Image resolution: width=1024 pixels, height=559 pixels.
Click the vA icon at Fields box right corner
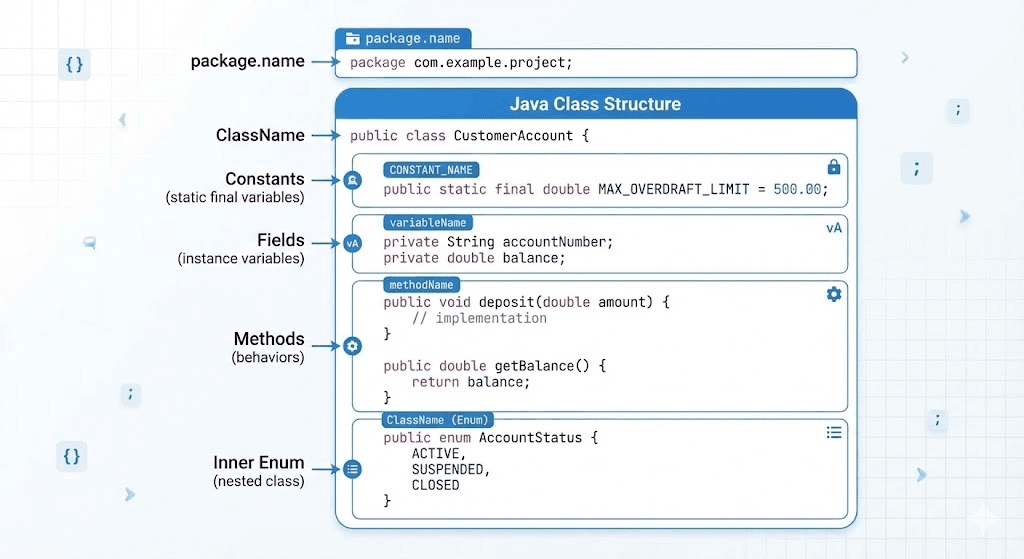pos(833,228)
